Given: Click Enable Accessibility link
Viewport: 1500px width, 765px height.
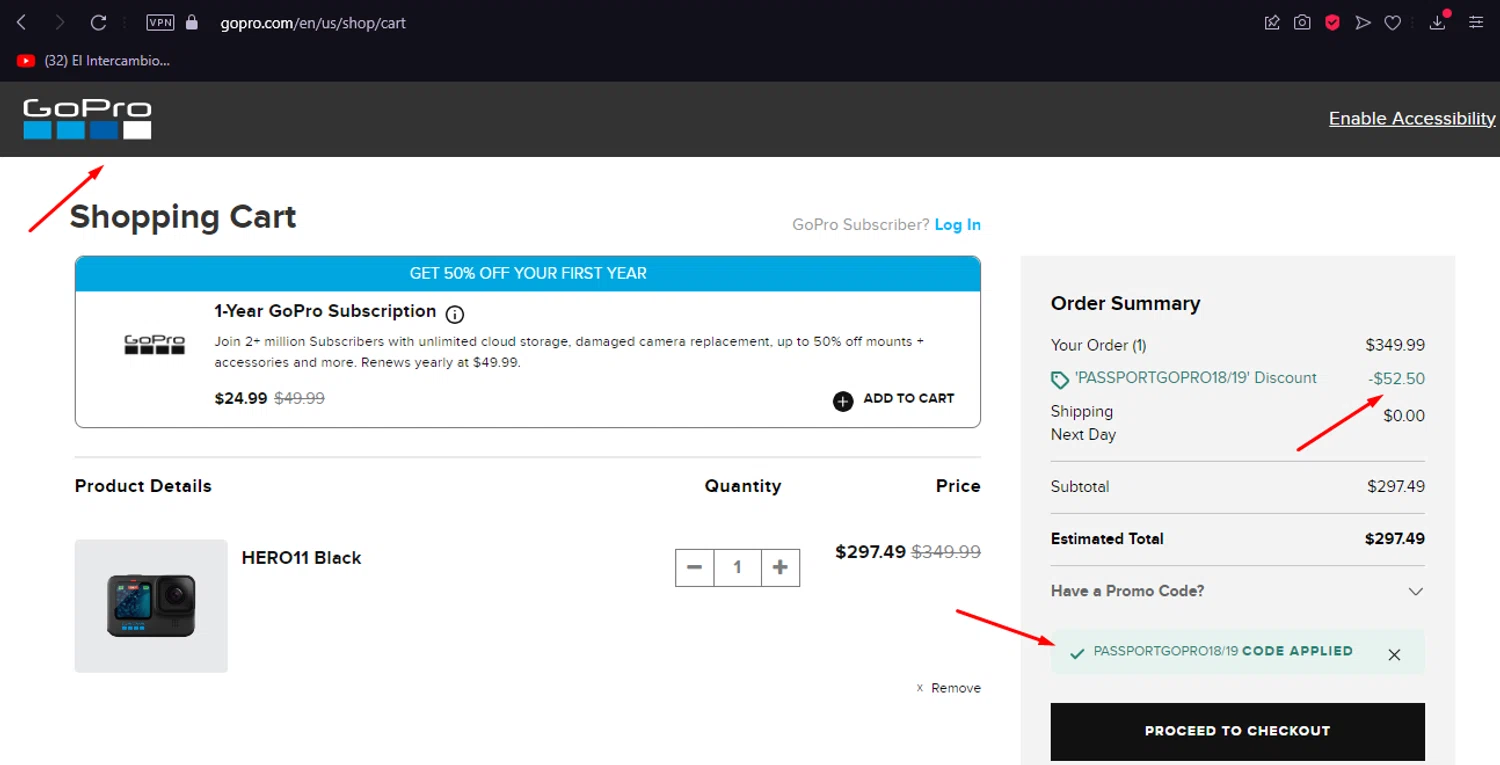Looking at the screenshot, I should point(1411,119).
